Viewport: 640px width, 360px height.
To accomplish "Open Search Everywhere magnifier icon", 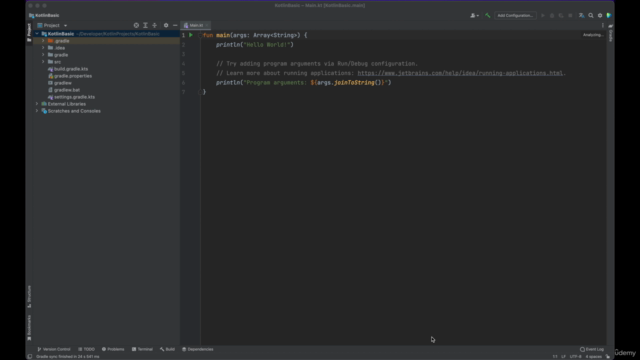I will point(591,16).
